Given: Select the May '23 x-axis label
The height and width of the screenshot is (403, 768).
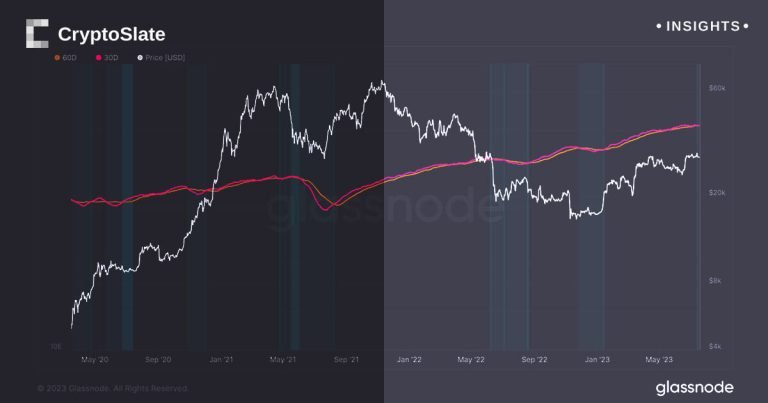Looking at the screenshot, I should coord(659,358).
